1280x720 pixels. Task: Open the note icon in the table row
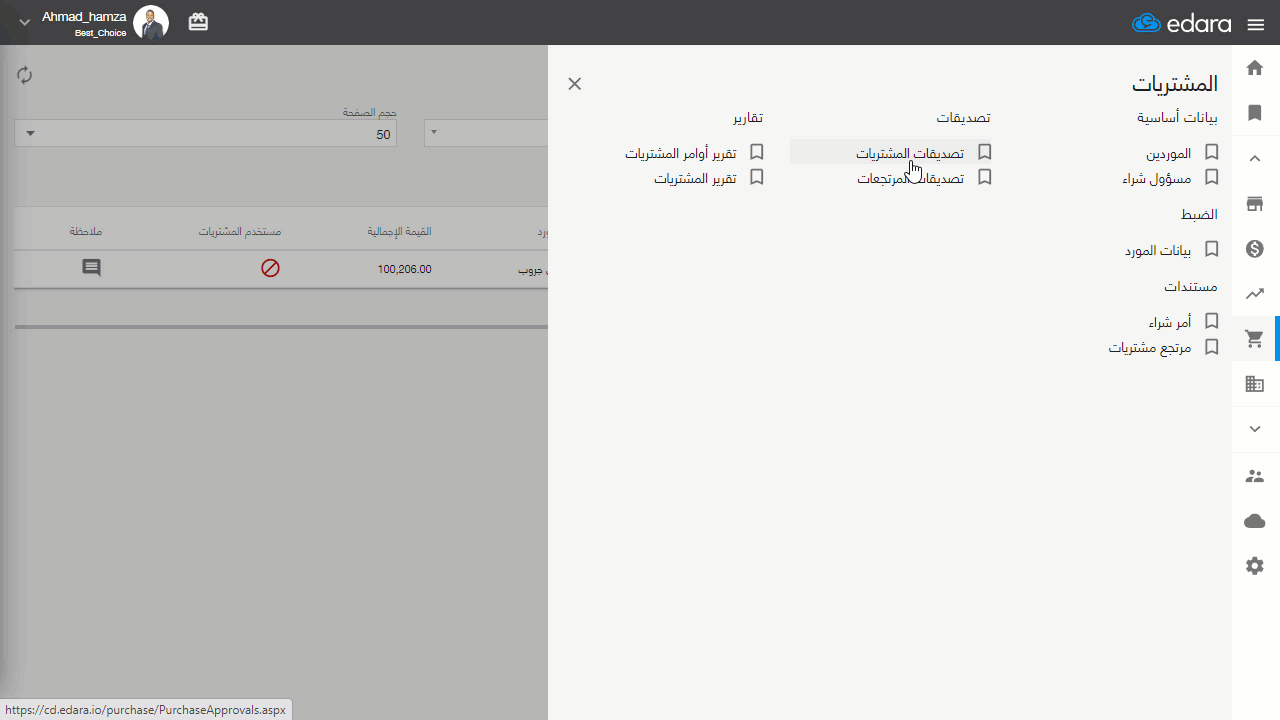(x=91, y=268)
